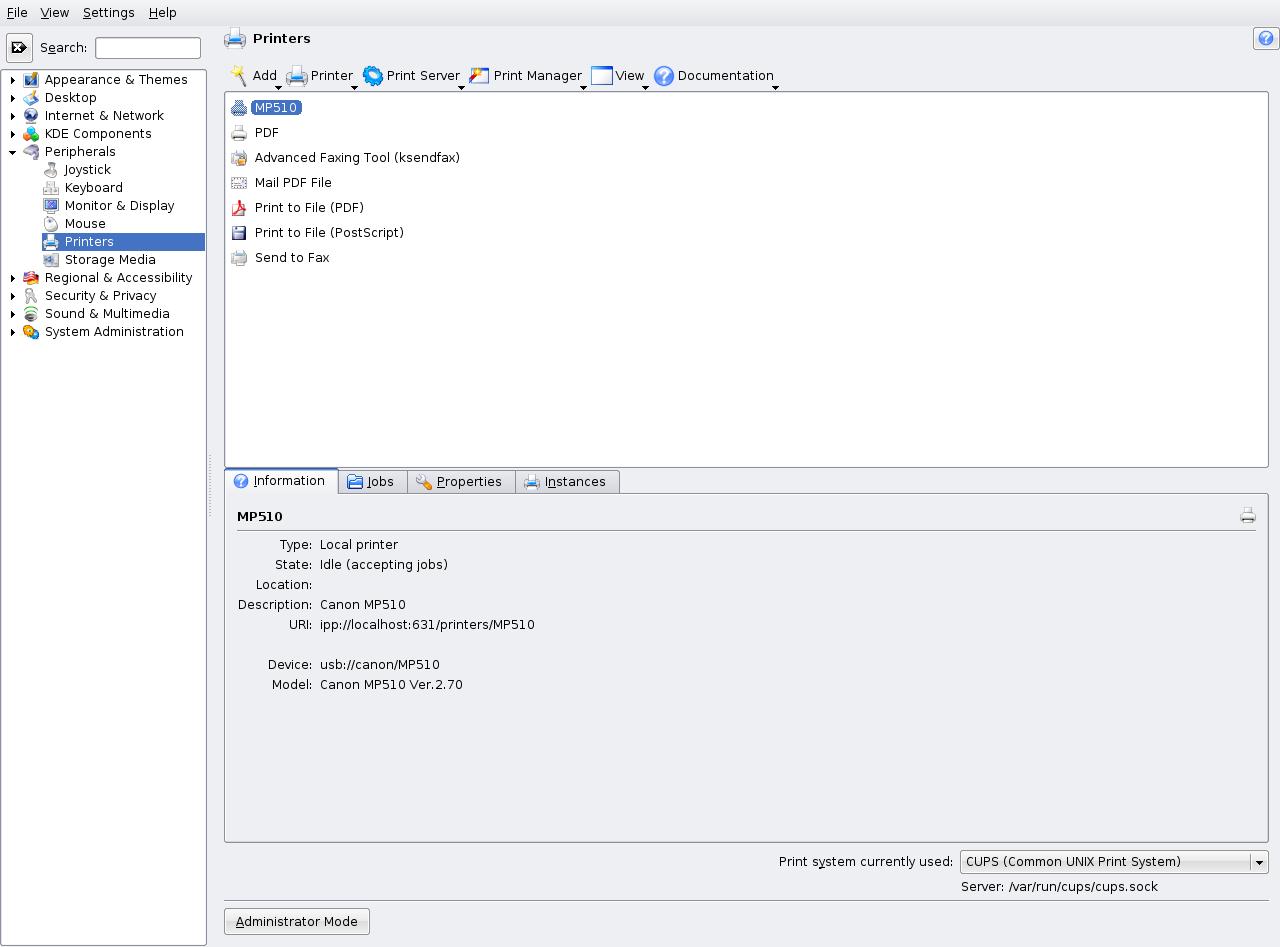This screenshot has height=947, width=1280.
Task: Expand the KDE Components tree node
Action: coord(13,134)
